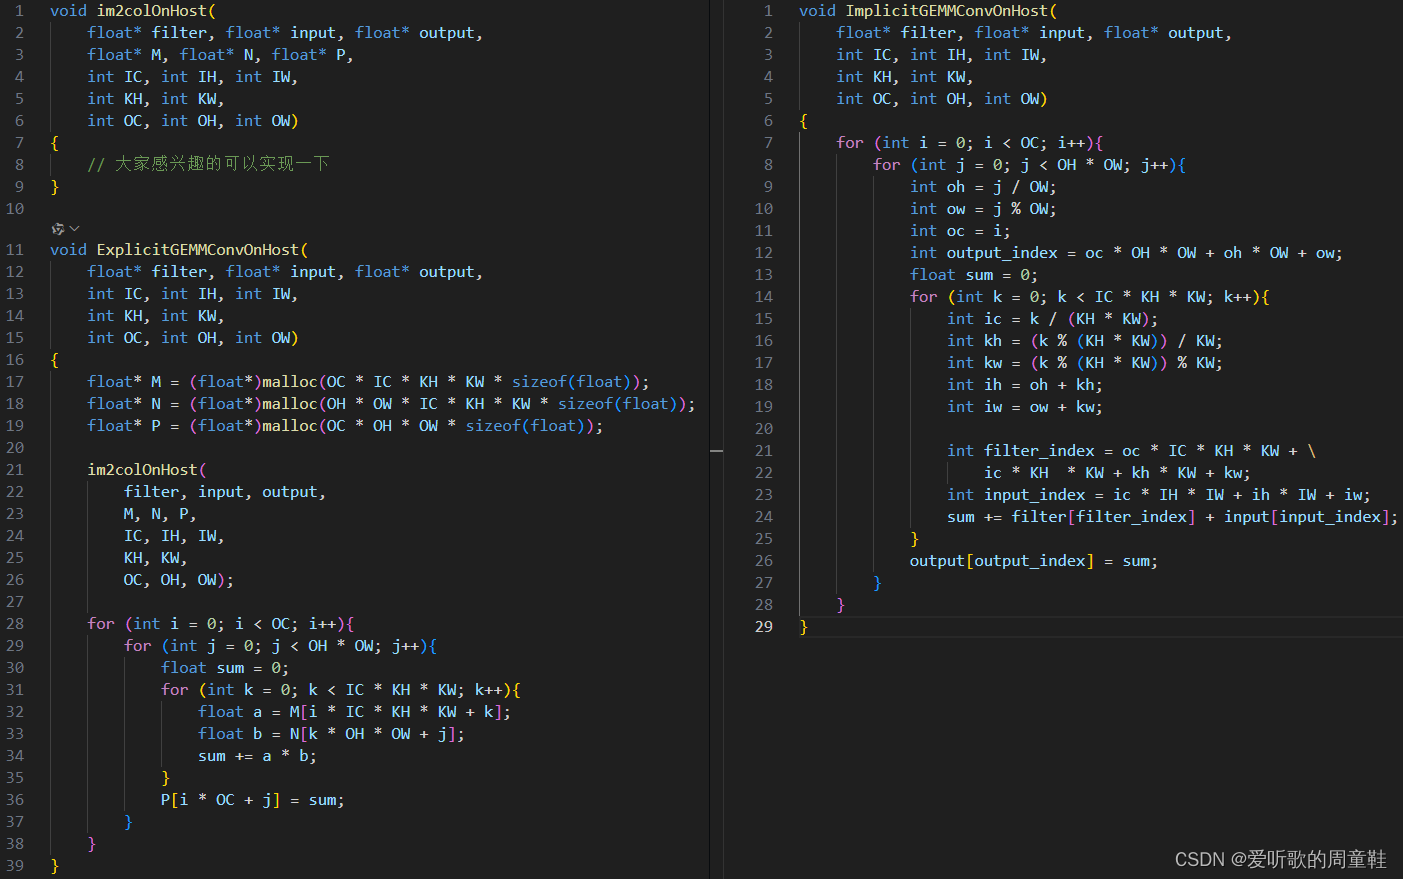
Task: Click the 'int oh = j / OW;' line
Action: tap(983, 187)
